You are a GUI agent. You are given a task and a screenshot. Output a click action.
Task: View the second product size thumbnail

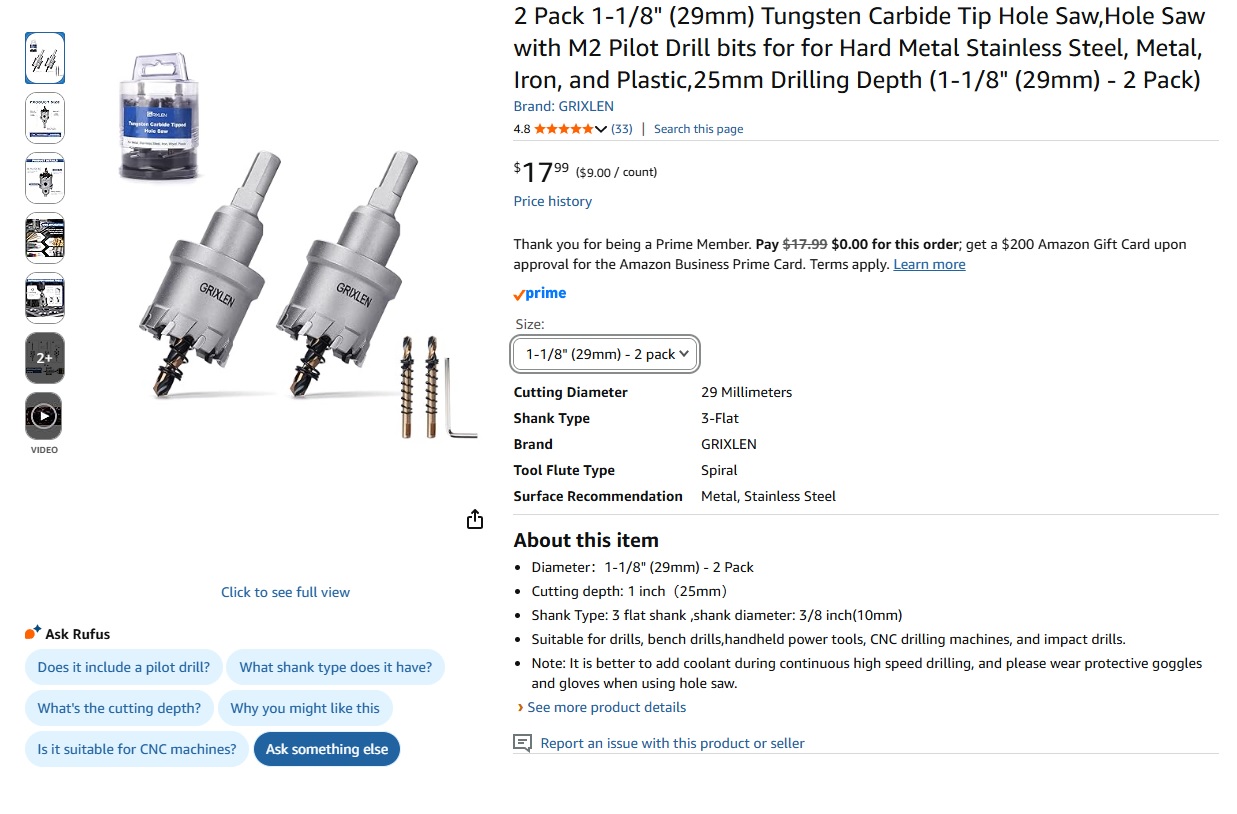point(44,118)
